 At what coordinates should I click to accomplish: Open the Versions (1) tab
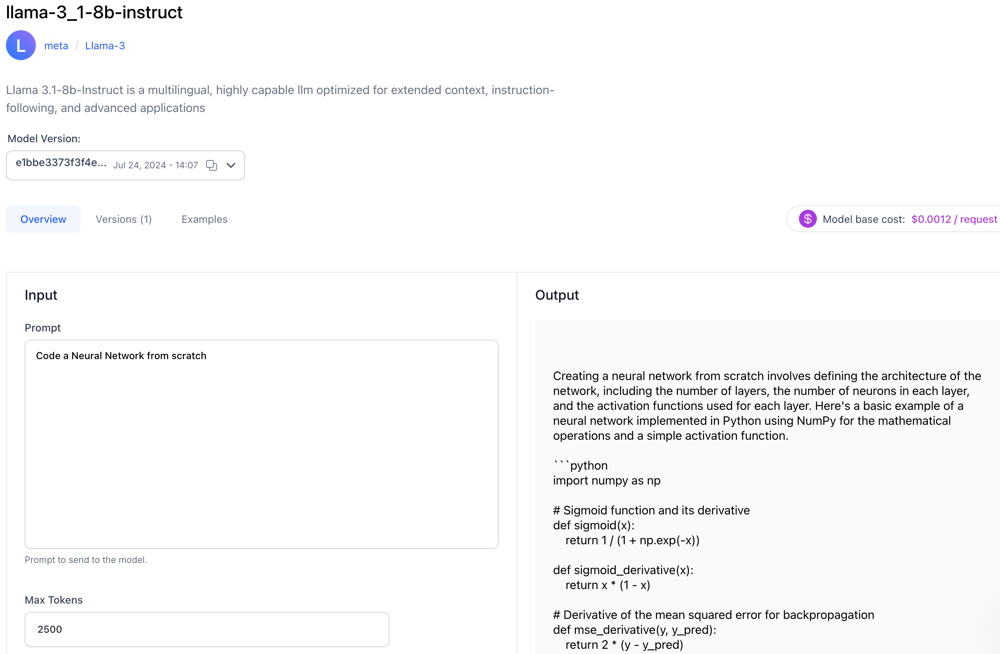click(x=124, y=219)
